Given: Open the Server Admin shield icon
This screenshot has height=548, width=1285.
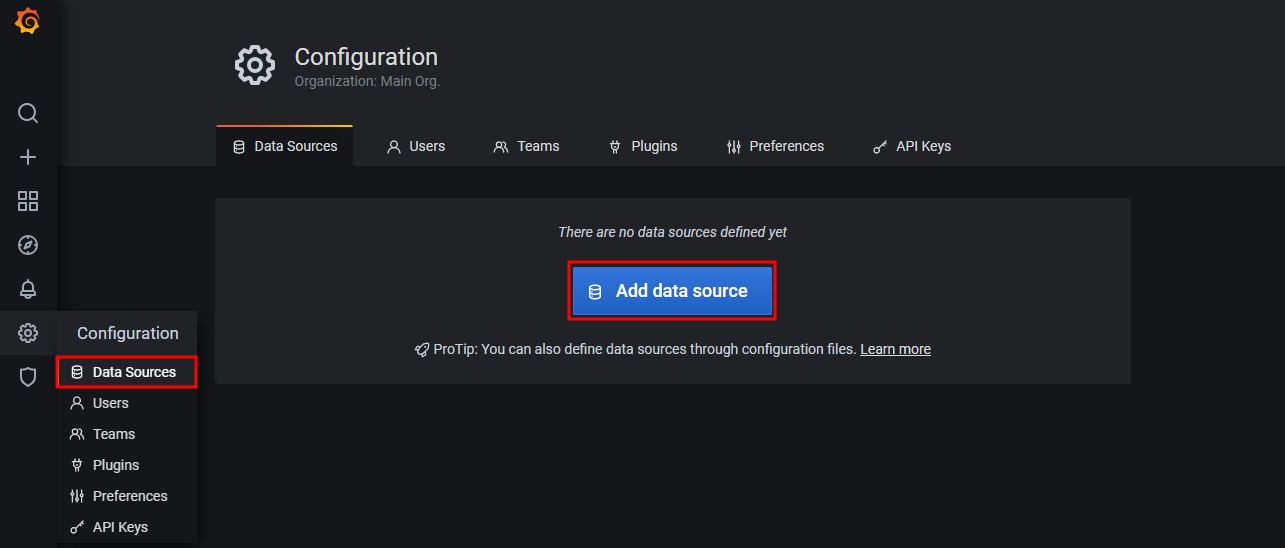Looking at the screenshot, I should coord(28,377).
